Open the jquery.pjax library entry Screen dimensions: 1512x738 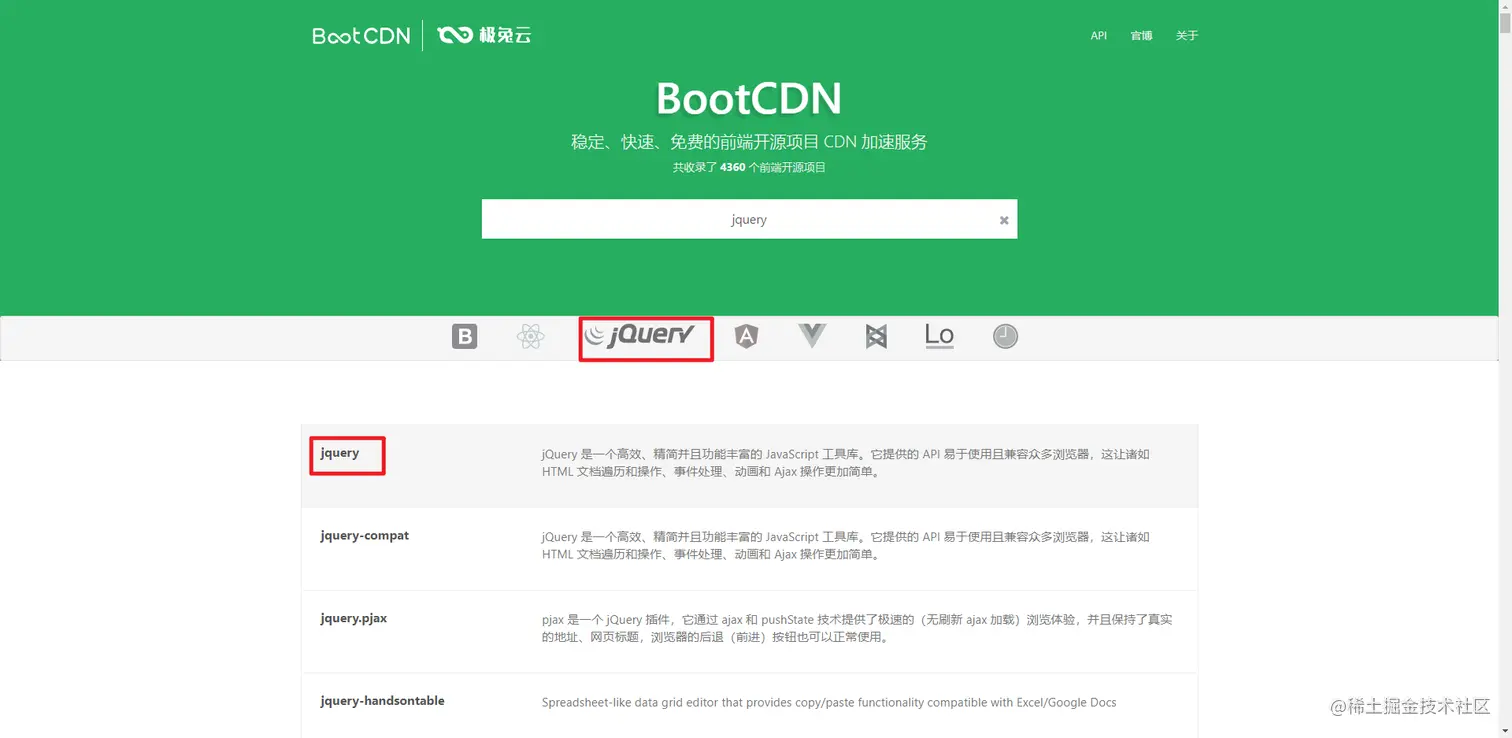click(353, 619)
